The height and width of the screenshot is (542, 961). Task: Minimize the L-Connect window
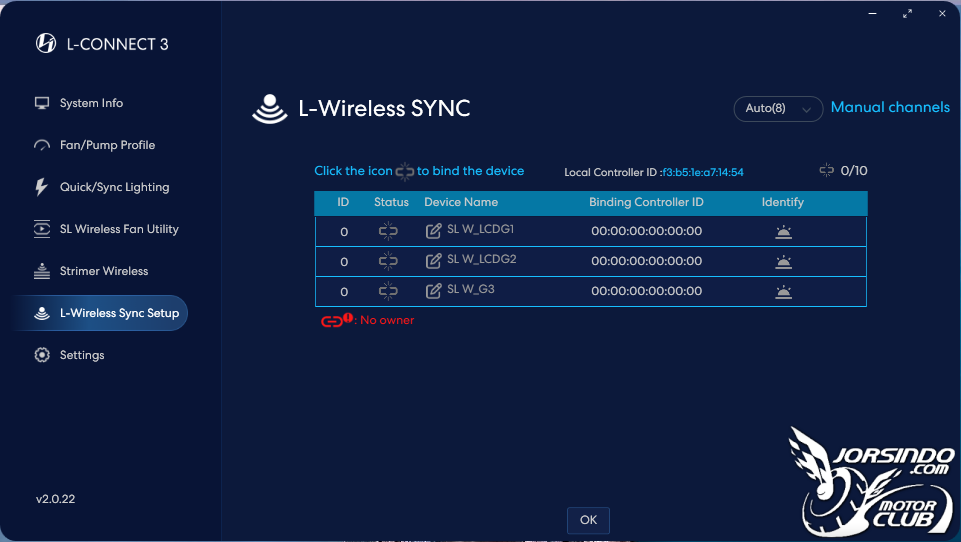tap(872, 13)
